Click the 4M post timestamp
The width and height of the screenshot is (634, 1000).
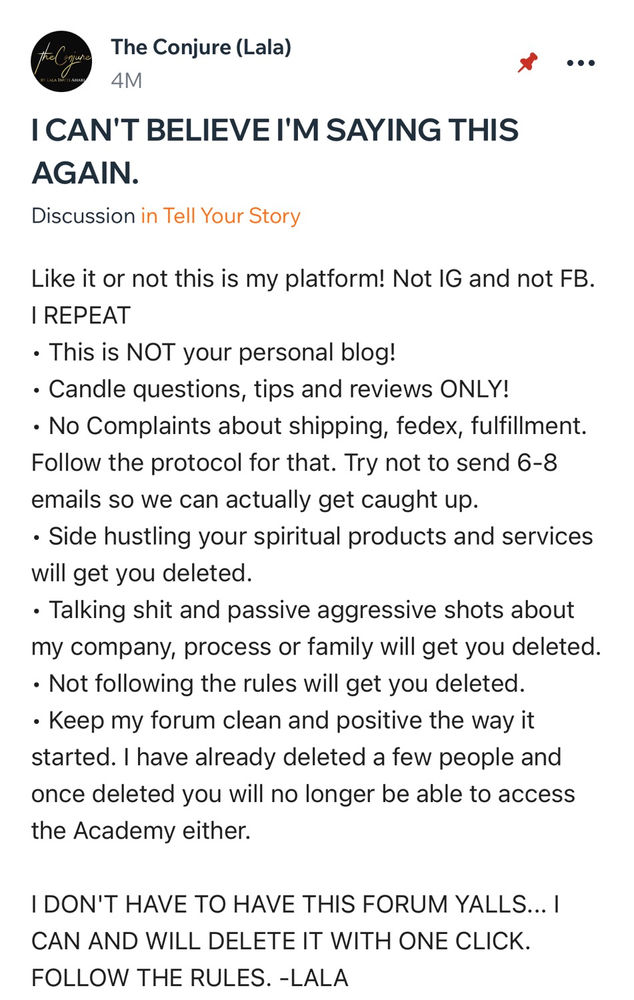126,81
